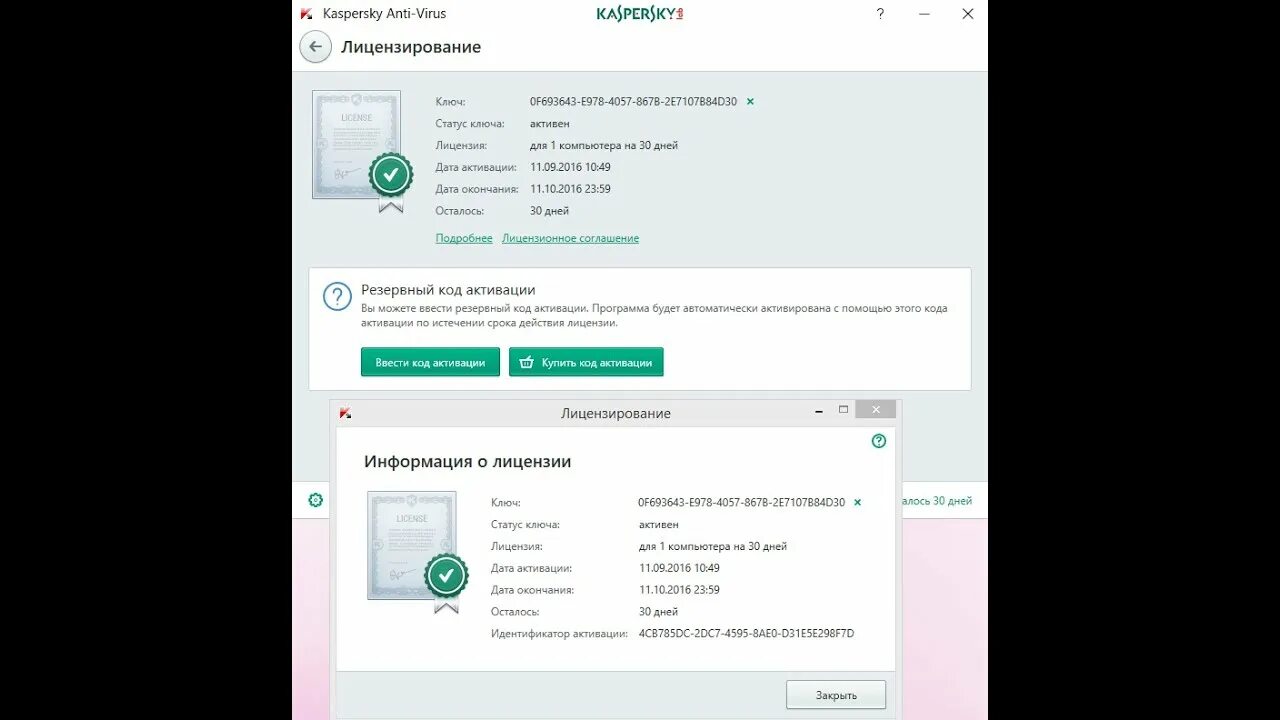Click 11.09.2016 10:49 date in main window
The image size is (1280, 720).
tap(570, 167)
